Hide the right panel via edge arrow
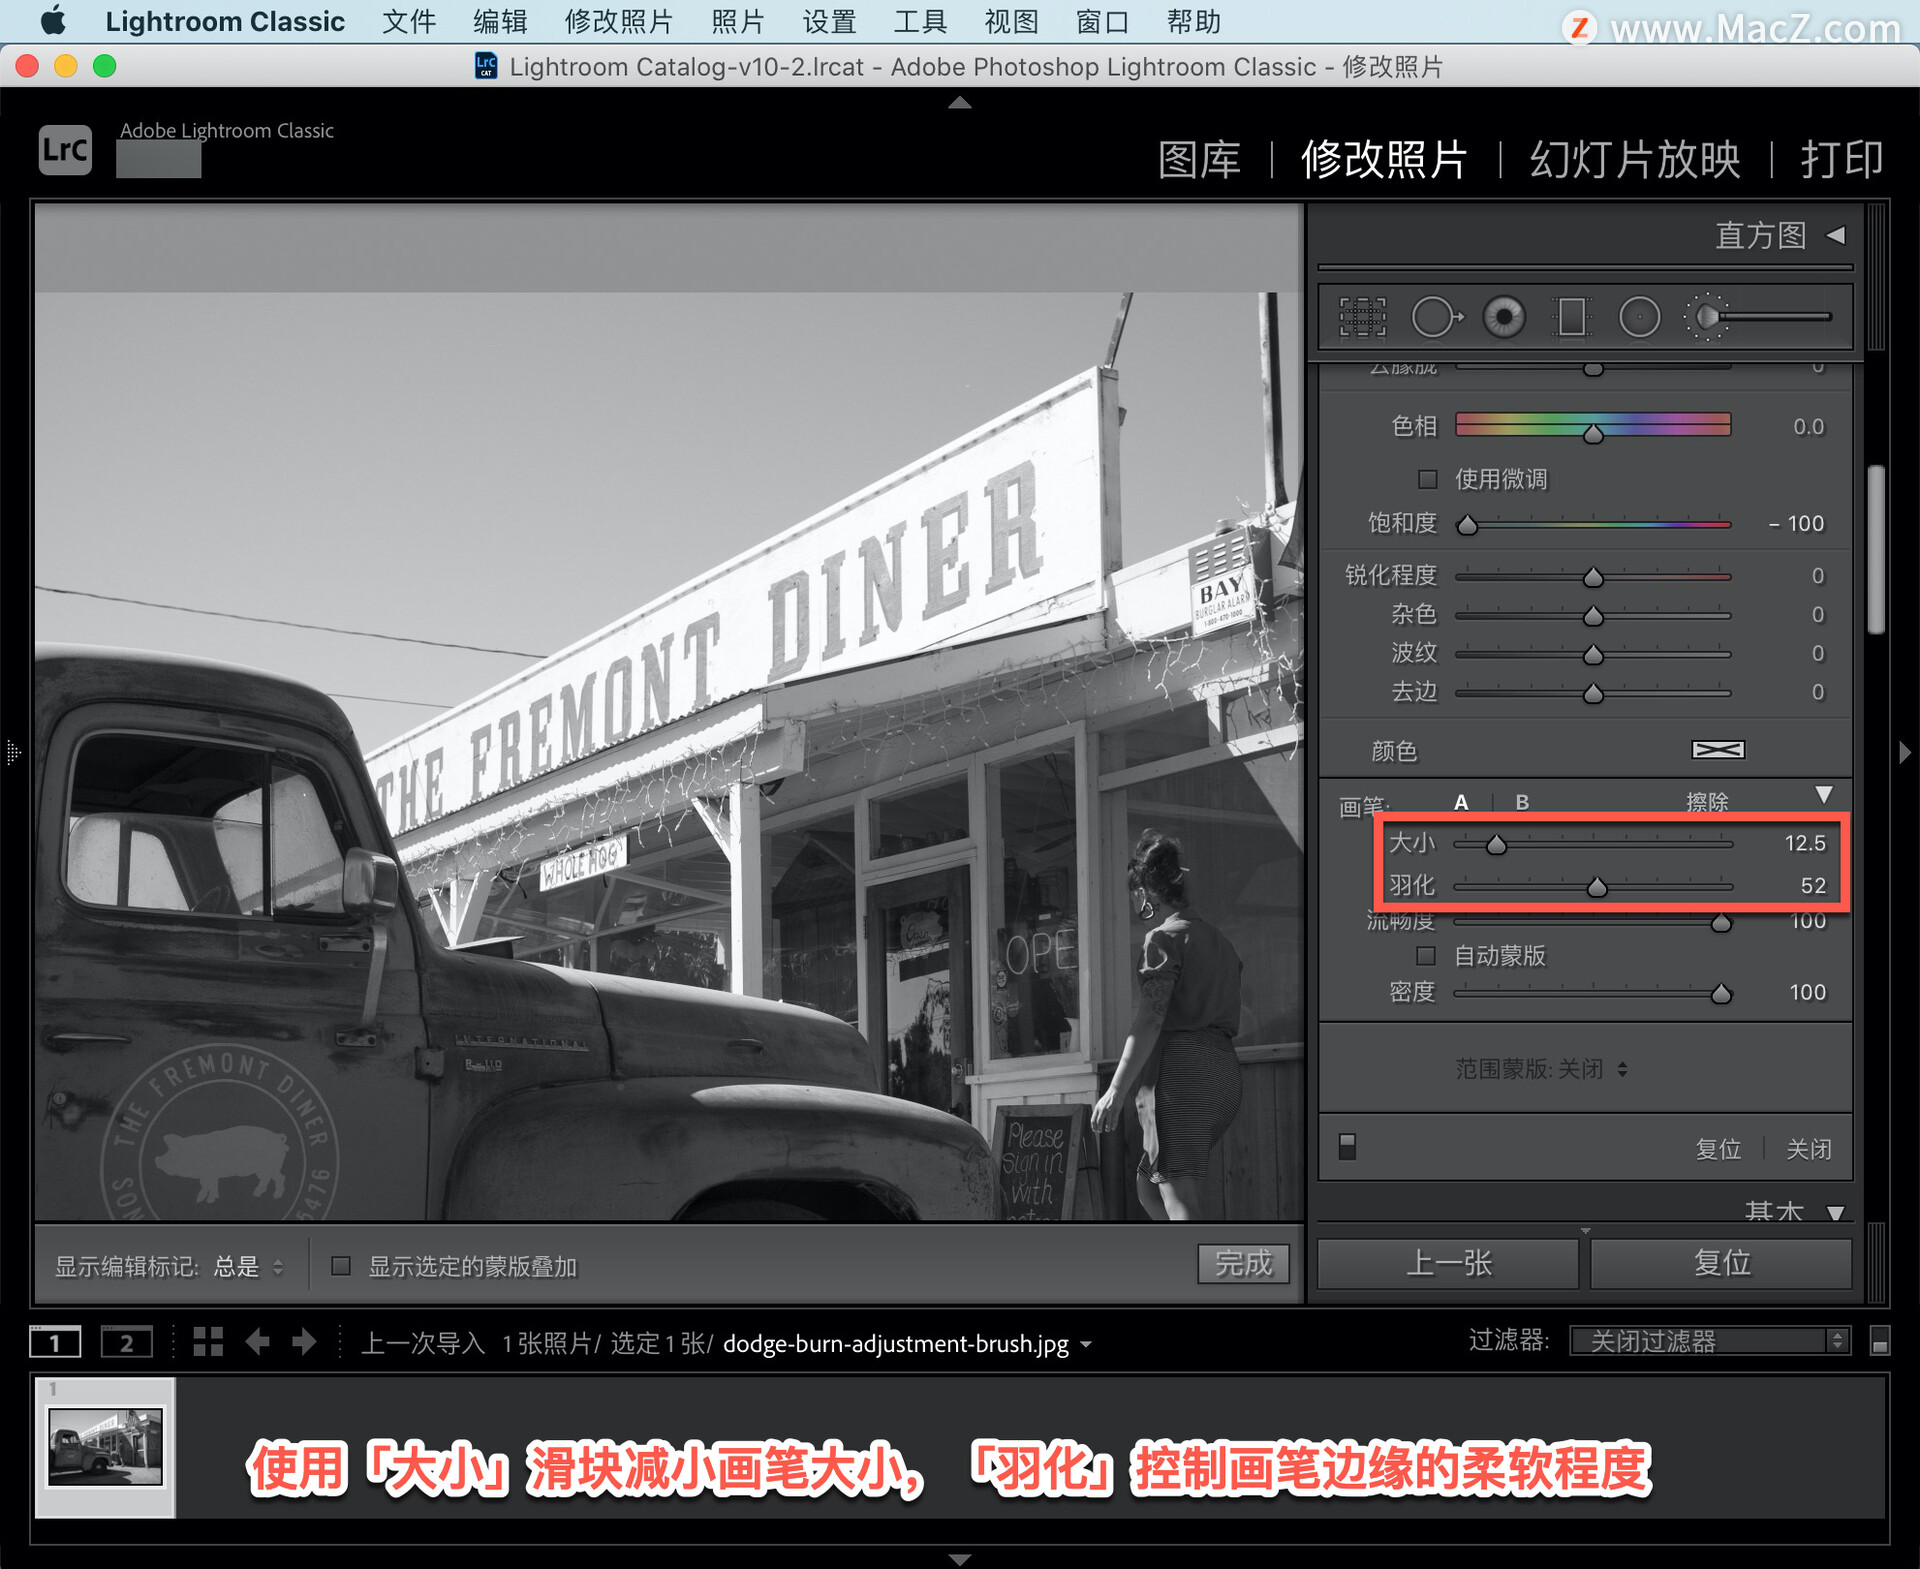The height and width of the screenshot is (1569, 1920). click(x=1905, y=752)
